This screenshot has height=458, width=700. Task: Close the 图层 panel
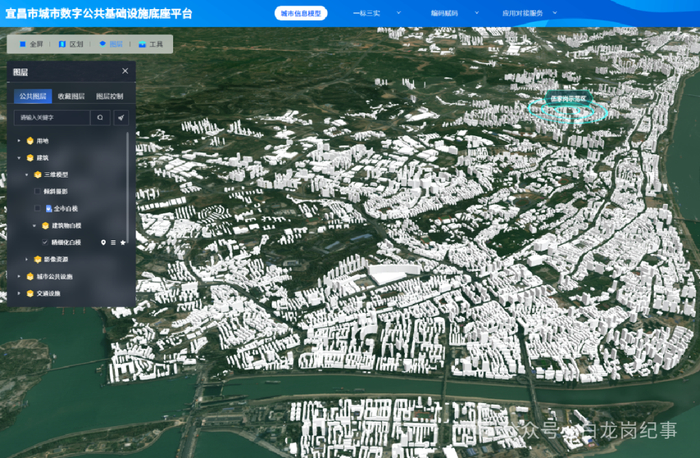click(x=125, y=71)
